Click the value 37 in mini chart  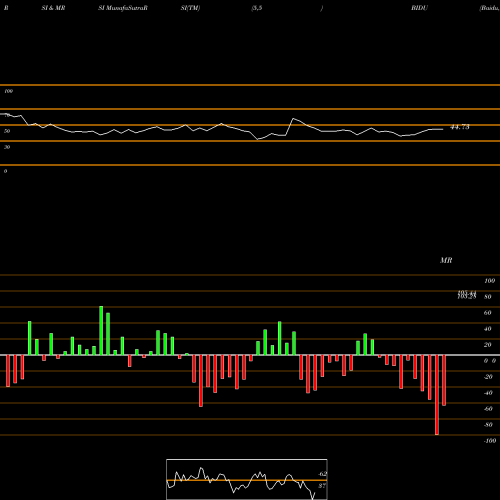tap(322, 486)
